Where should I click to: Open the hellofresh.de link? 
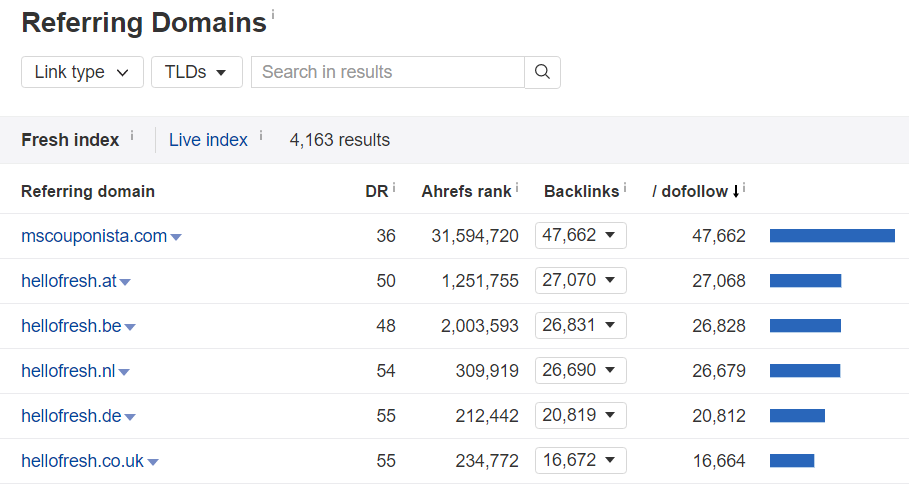point(71,415)
